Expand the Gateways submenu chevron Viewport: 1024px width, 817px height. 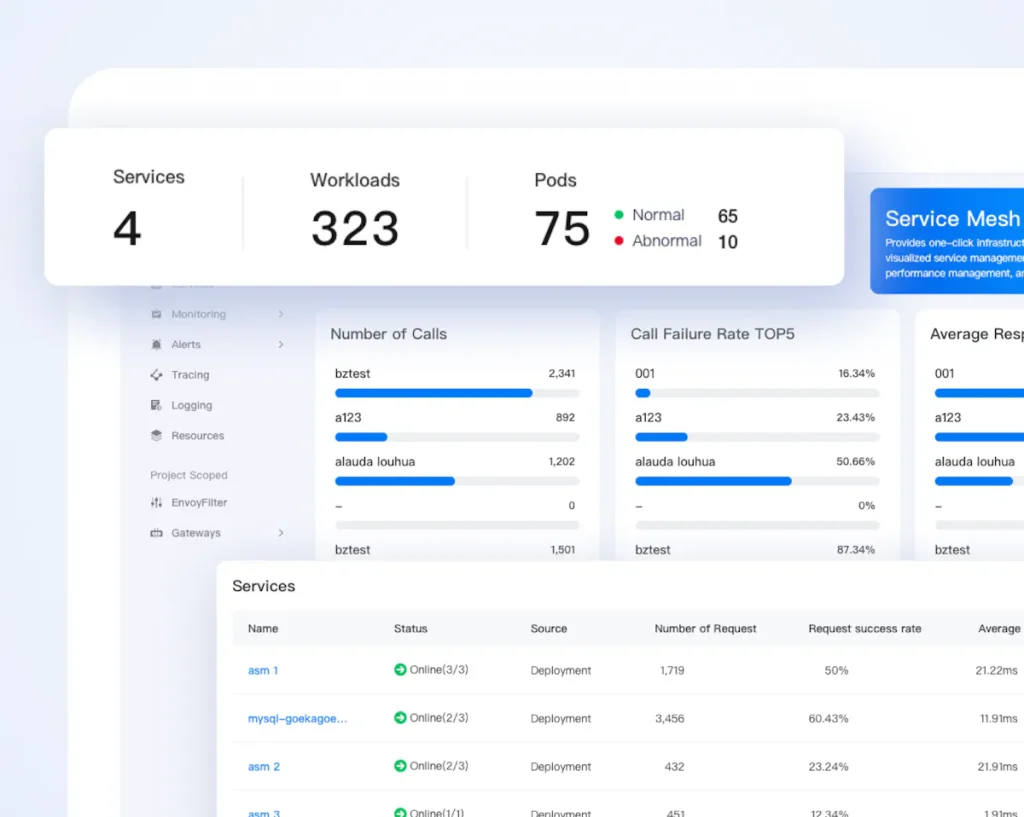(281, 533)
